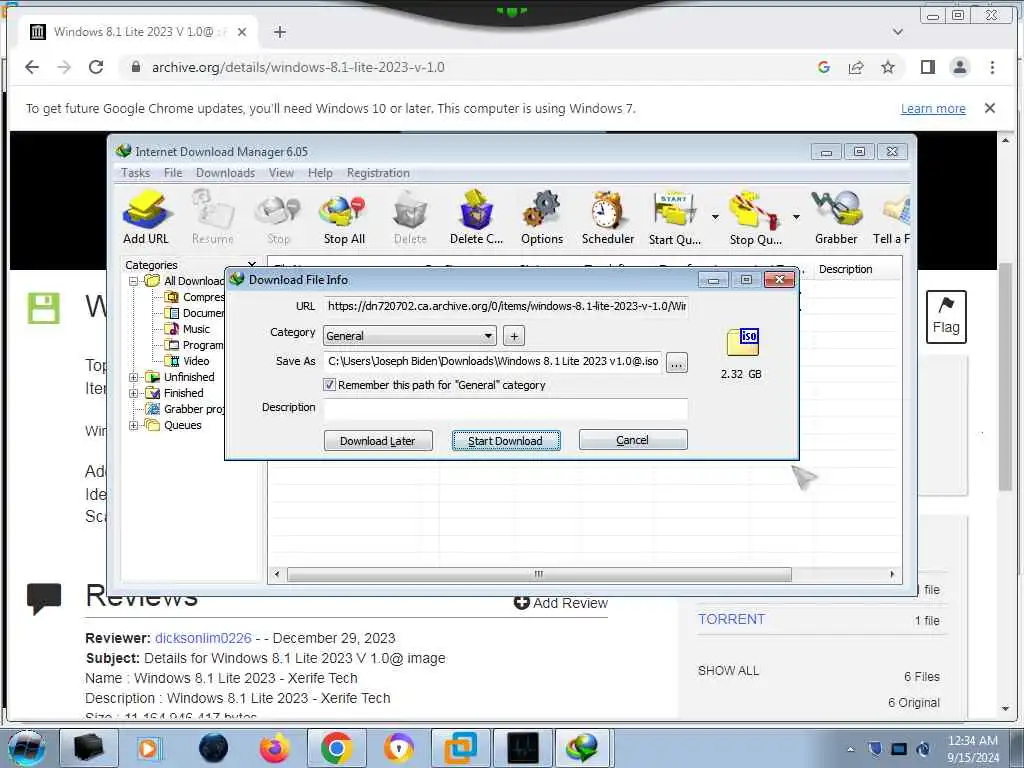Click Learn more link in Chrome infobar

(933, 109)
